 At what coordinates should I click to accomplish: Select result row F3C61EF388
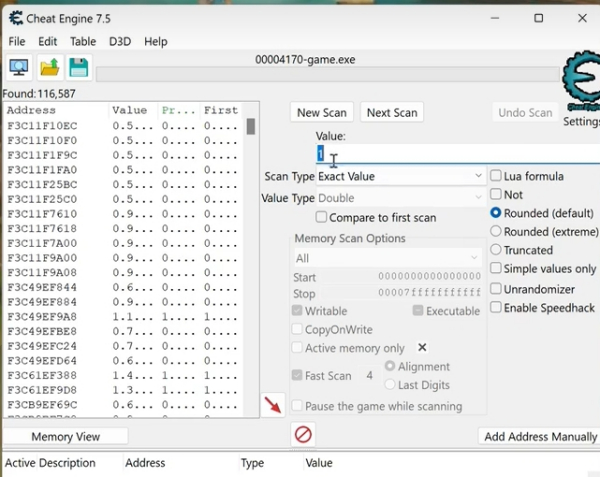coord(124,376)
